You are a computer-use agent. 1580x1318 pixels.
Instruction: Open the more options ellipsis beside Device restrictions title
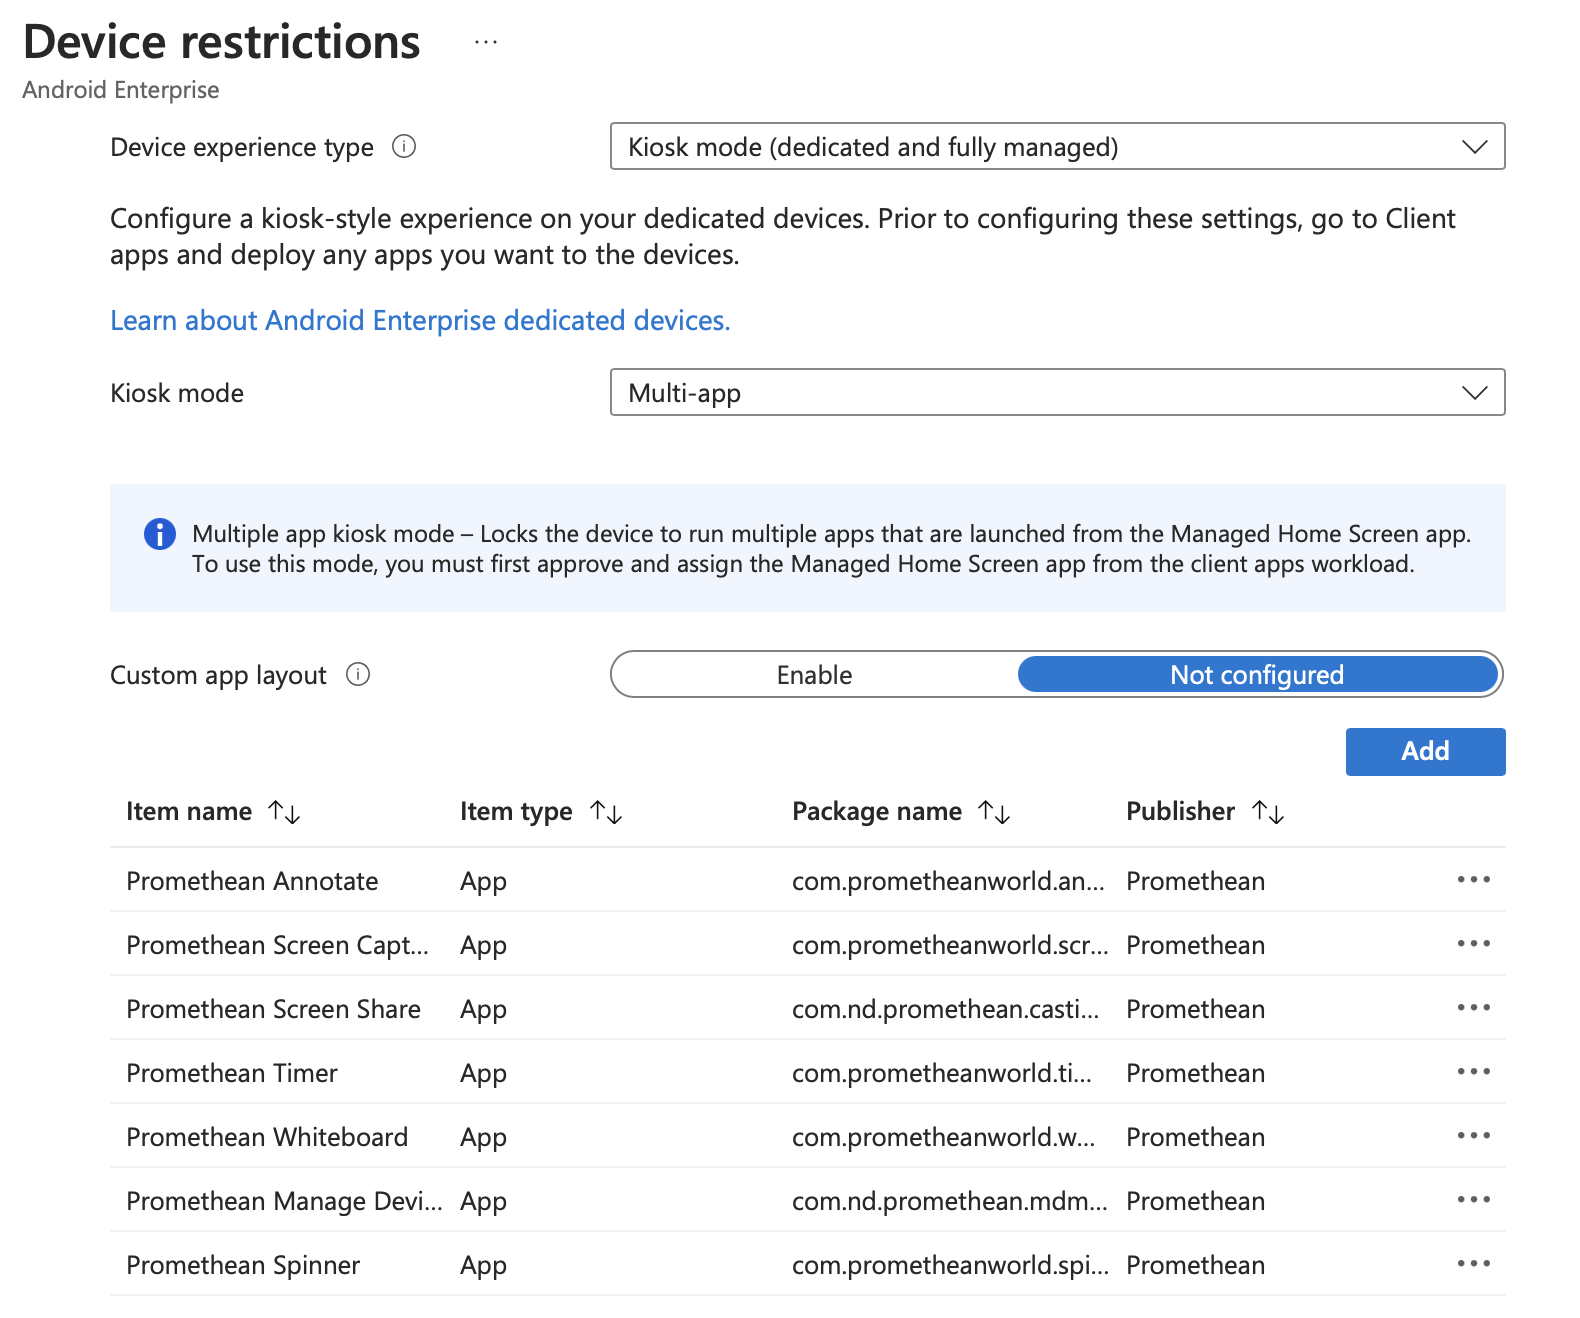486,42
